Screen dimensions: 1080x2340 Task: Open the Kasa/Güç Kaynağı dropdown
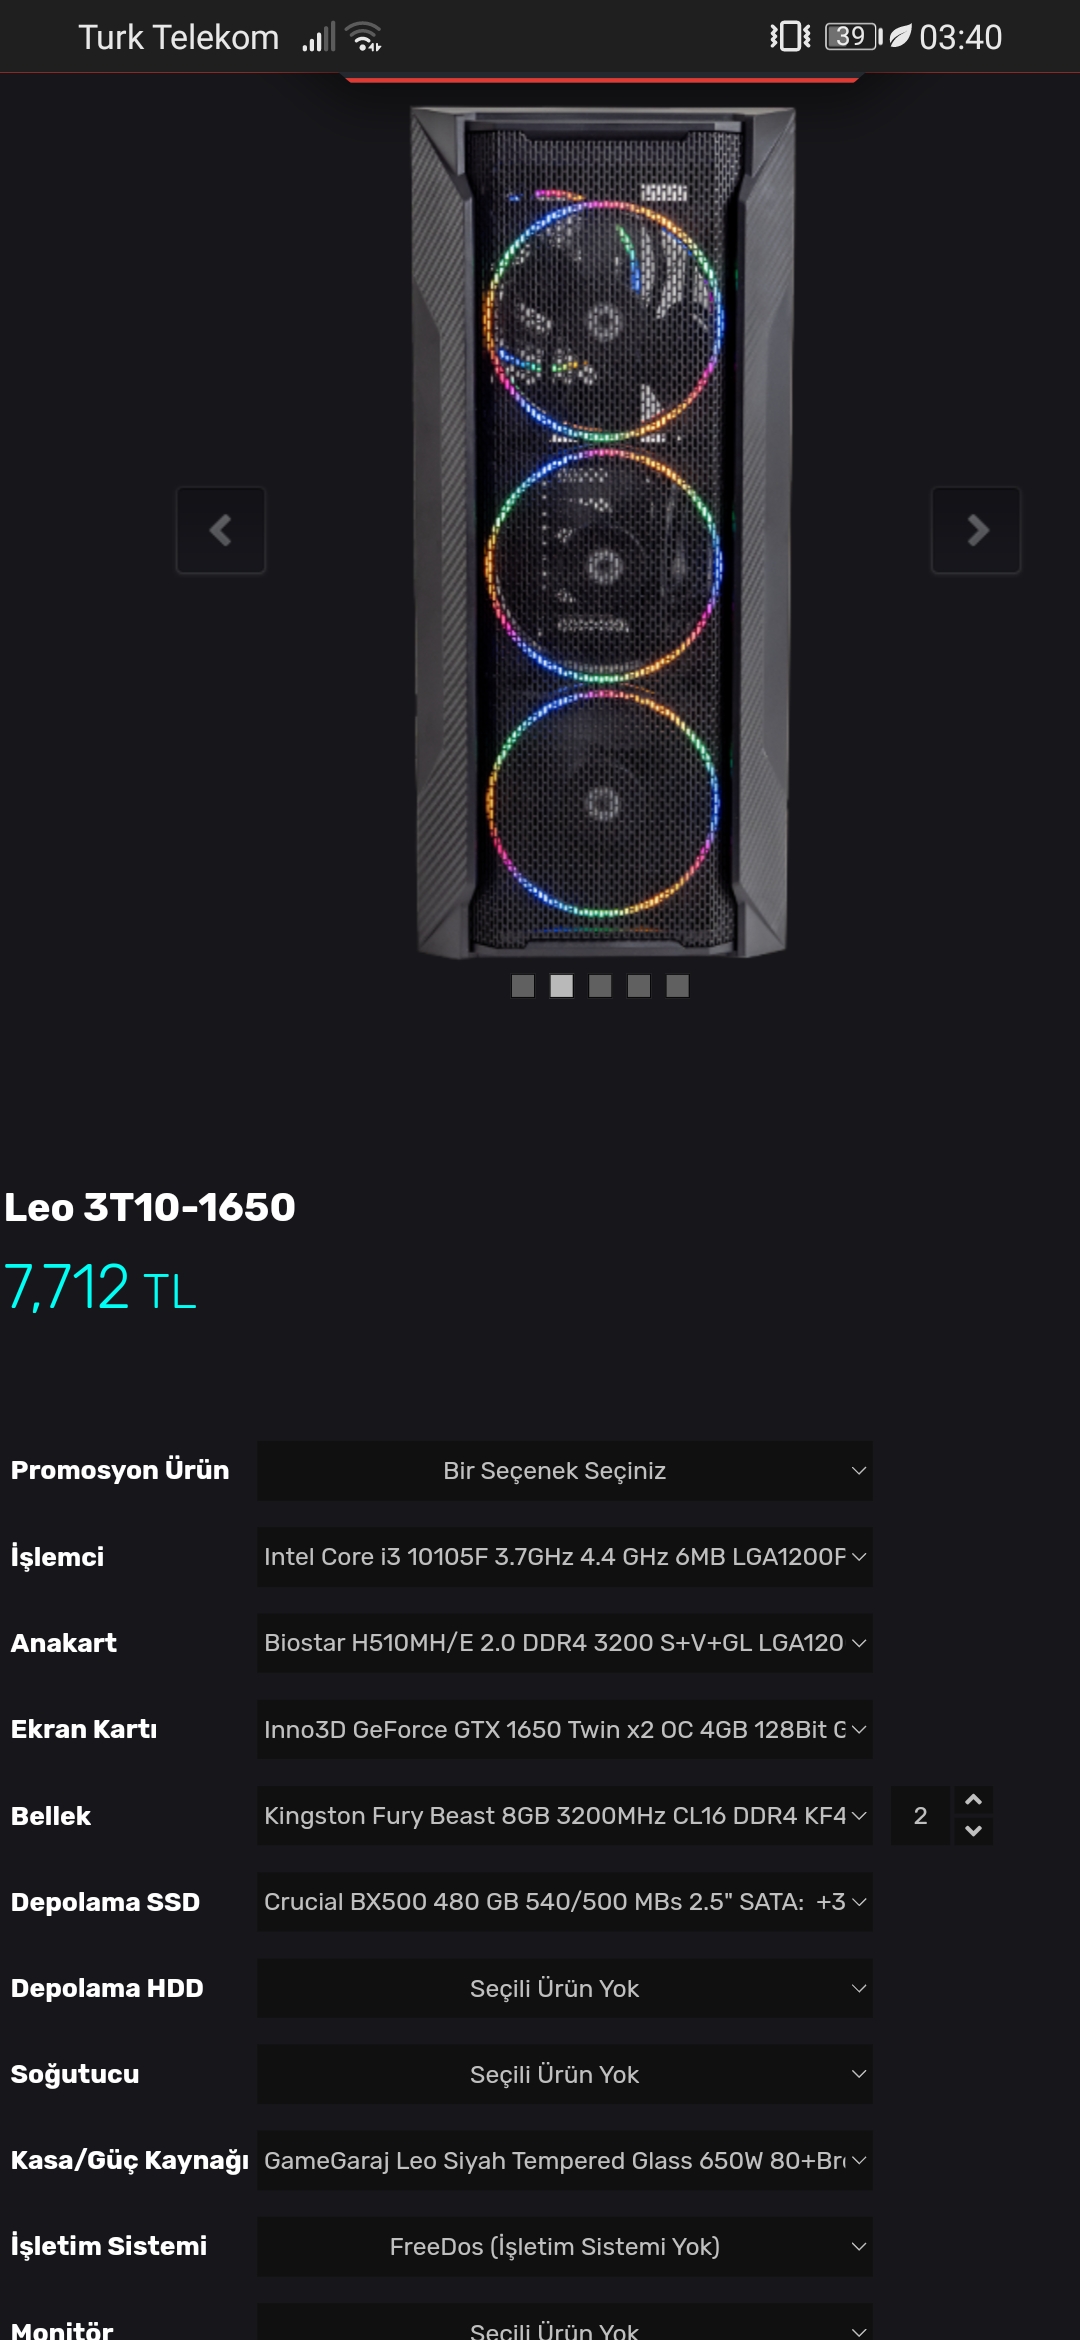(565, 2161)
